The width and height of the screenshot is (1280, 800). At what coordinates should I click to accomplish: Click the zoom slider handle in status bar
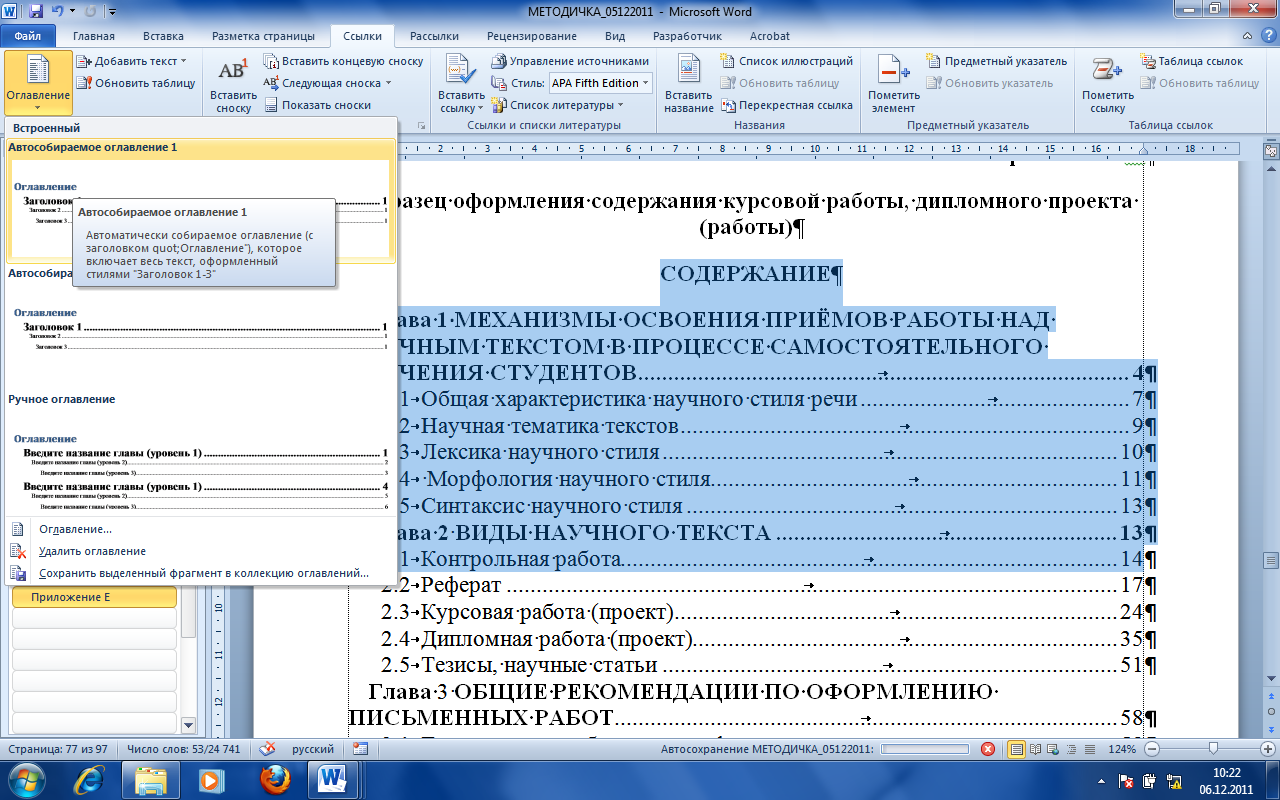click(x=1212, y=748)
